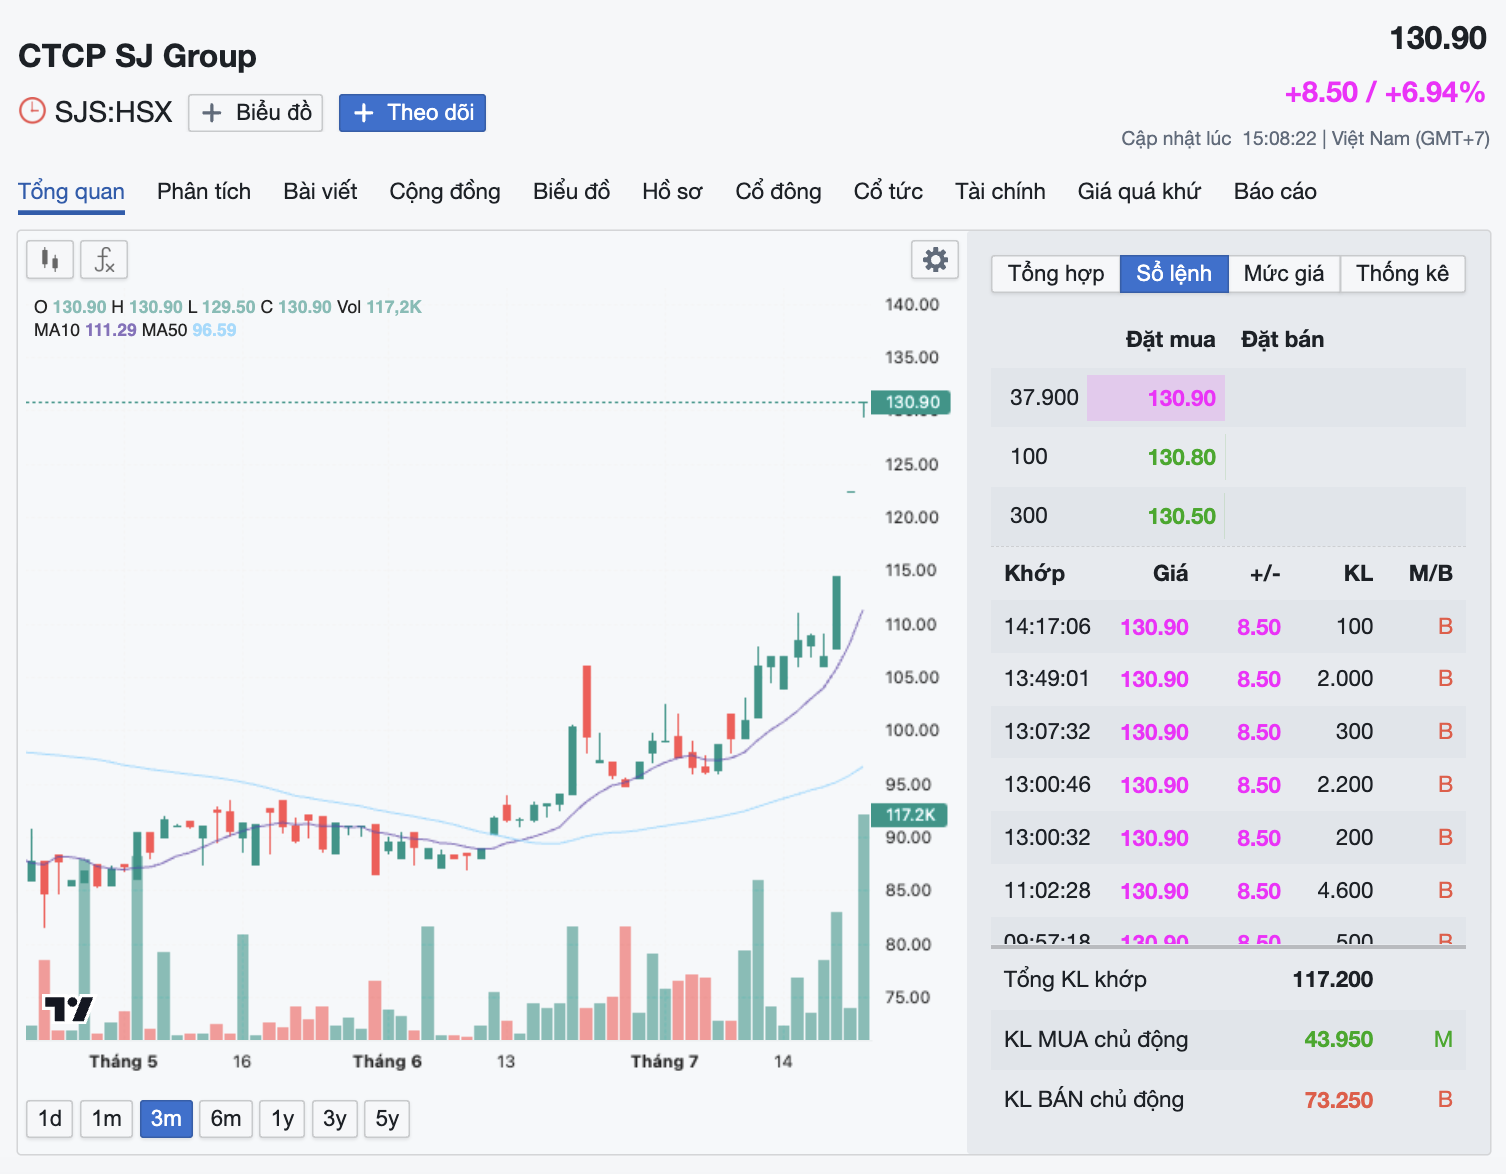Viewport: 1506px width, 1174px height.
Task: Click the trade row at 13:07:32
Action: pos(1228,732)
